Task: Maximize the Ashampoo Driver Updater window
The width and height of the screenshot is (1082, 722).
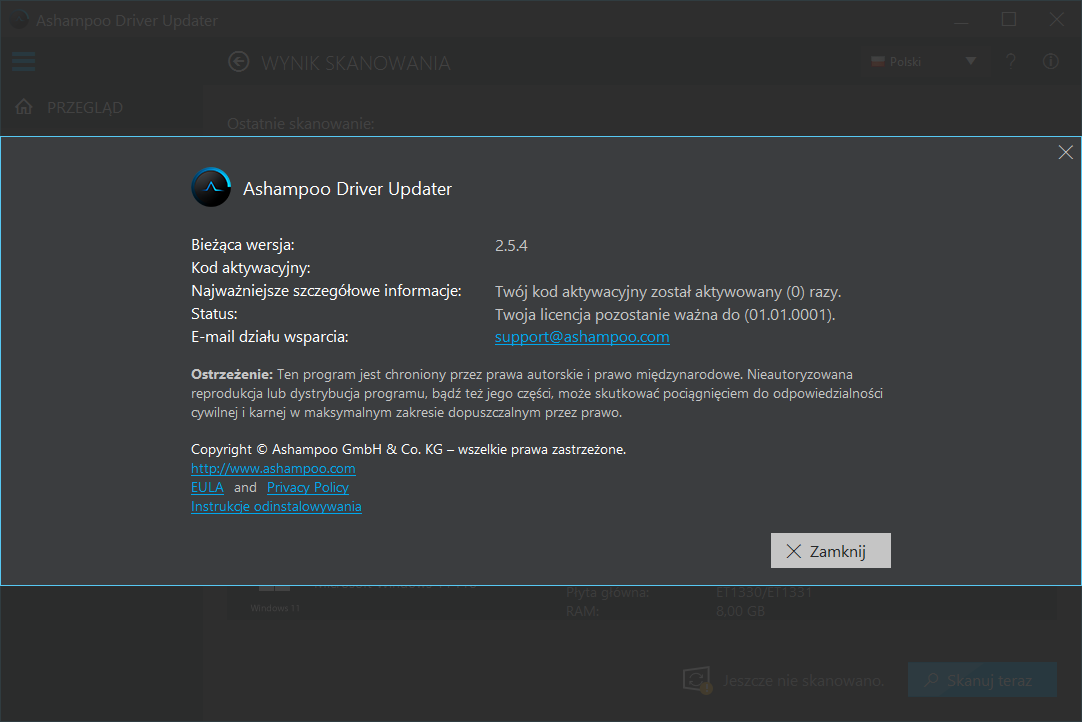Action: (1009, 19)
